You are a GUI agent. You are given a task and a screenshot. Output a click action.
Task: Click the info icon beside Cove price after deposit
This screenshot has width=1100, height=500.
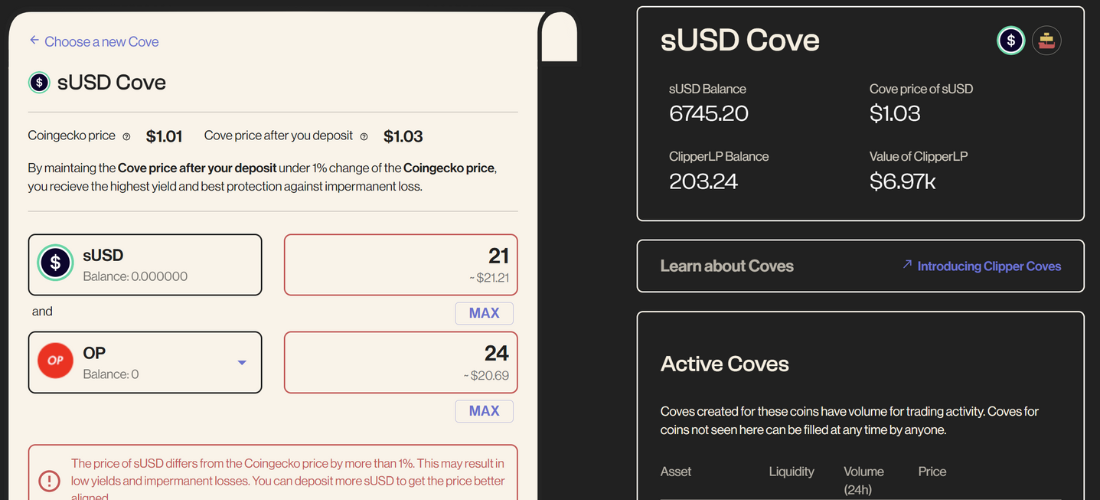[364, 136]
